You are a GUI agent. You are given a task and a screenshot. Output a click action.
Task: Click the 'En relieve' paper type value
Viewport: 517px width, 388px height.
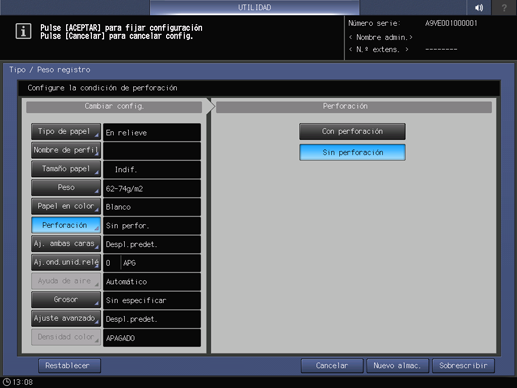[152, 132]
